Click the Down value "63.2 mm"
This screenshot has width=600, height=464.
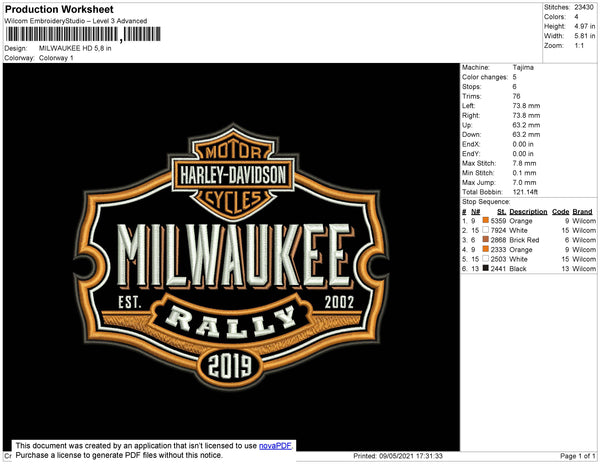526,135
